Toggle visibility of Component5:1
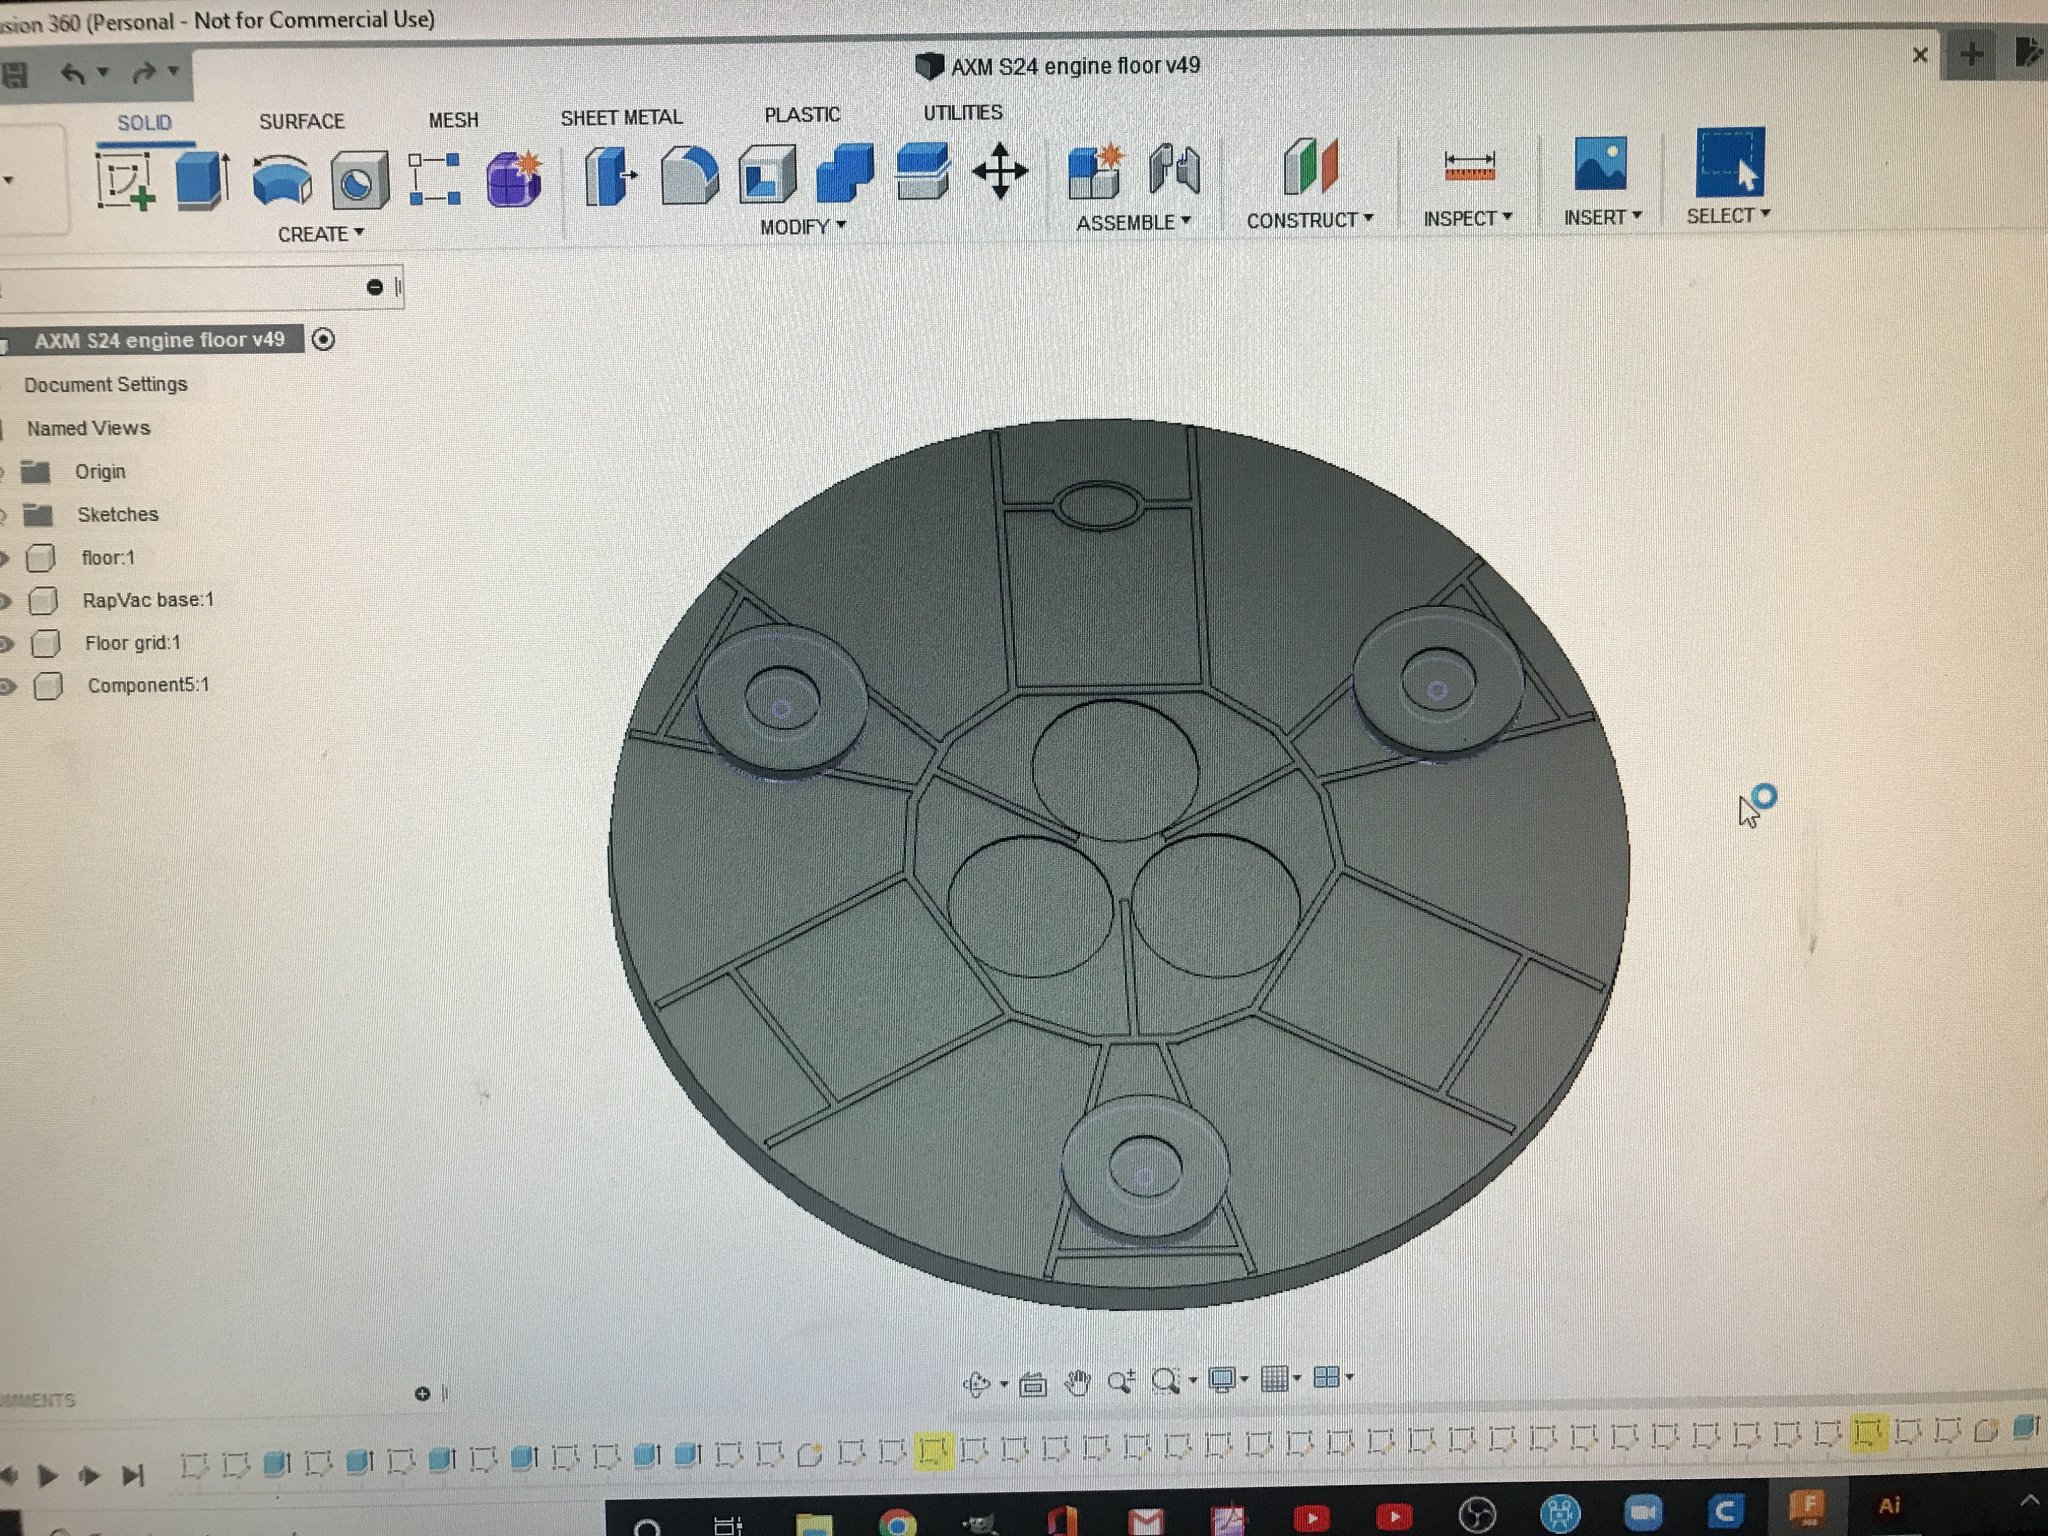The image size is (2048, 1536). tap(8, 687)
